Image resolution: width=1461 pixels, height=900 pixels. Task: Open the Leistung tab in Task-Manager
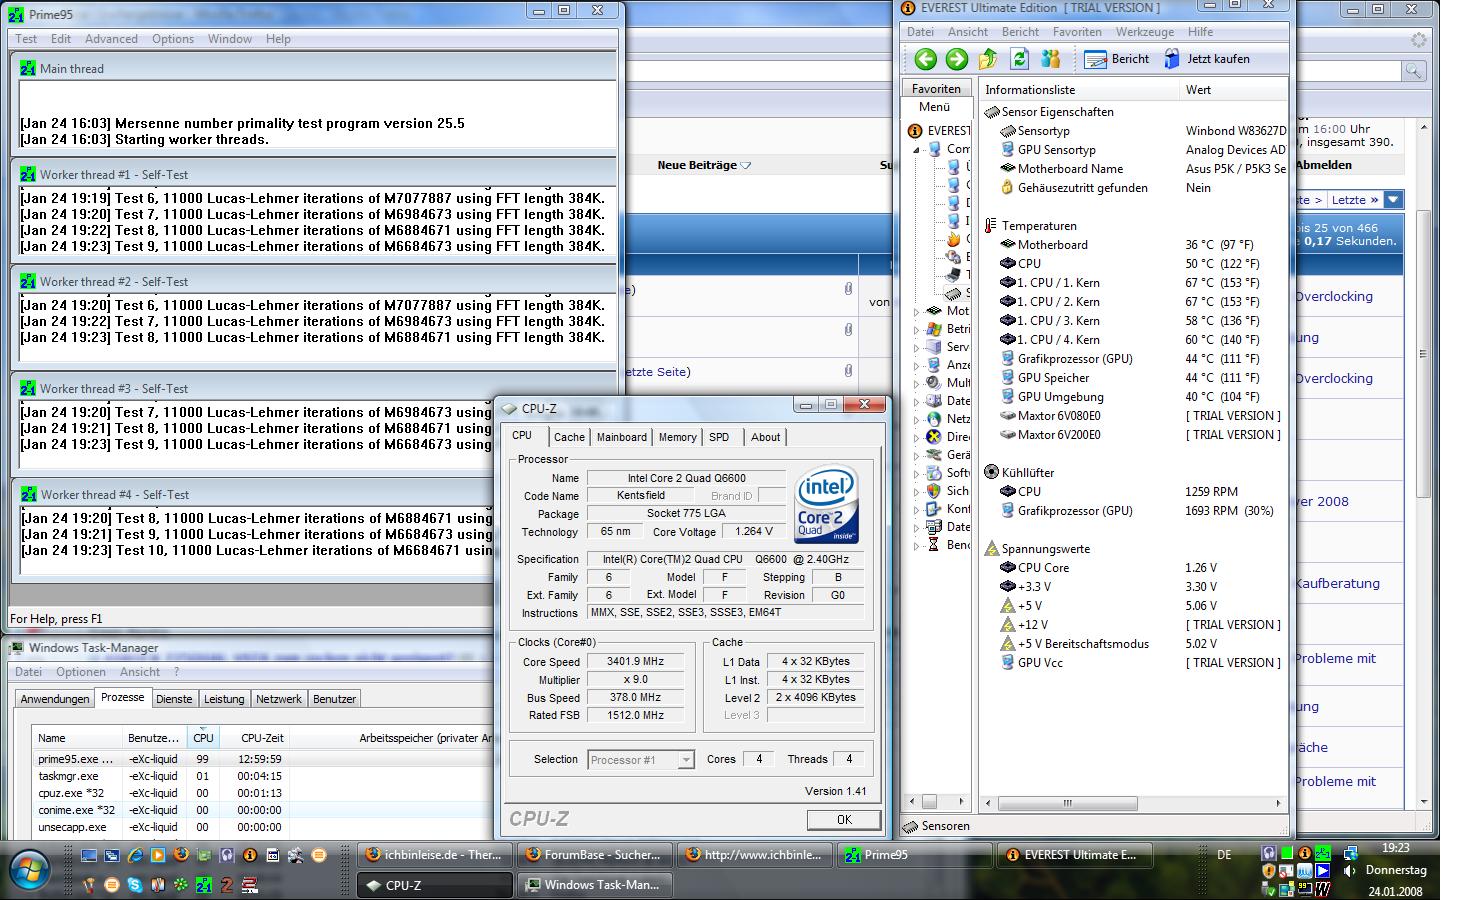tap(224, 699)
